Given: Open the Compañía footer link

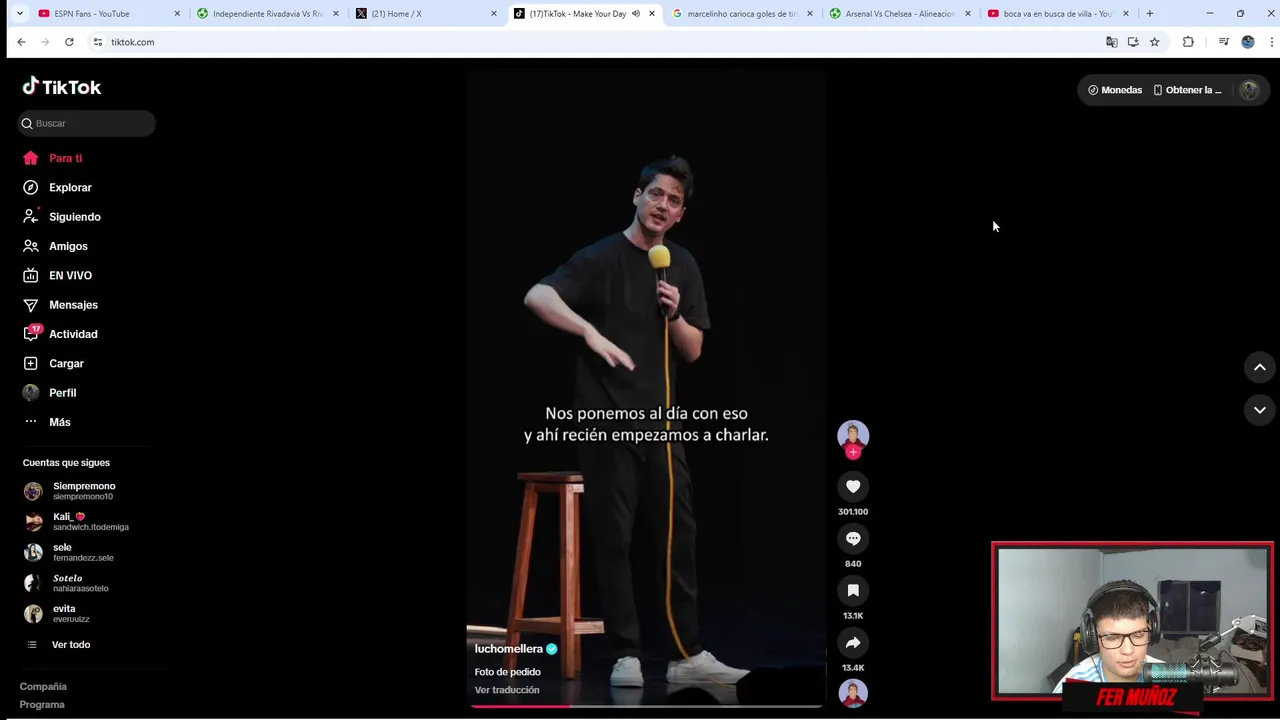Looking at the screenshot, I should [43, 687].
